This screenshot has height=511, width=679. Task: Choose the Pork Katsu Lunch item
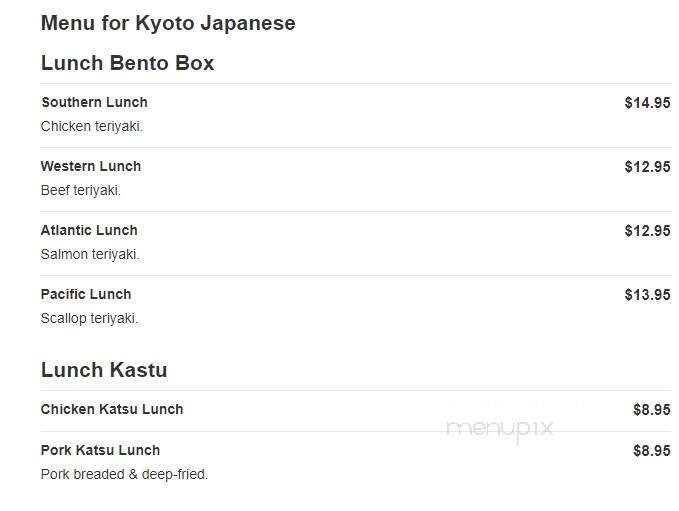click(x=100, y=450)
